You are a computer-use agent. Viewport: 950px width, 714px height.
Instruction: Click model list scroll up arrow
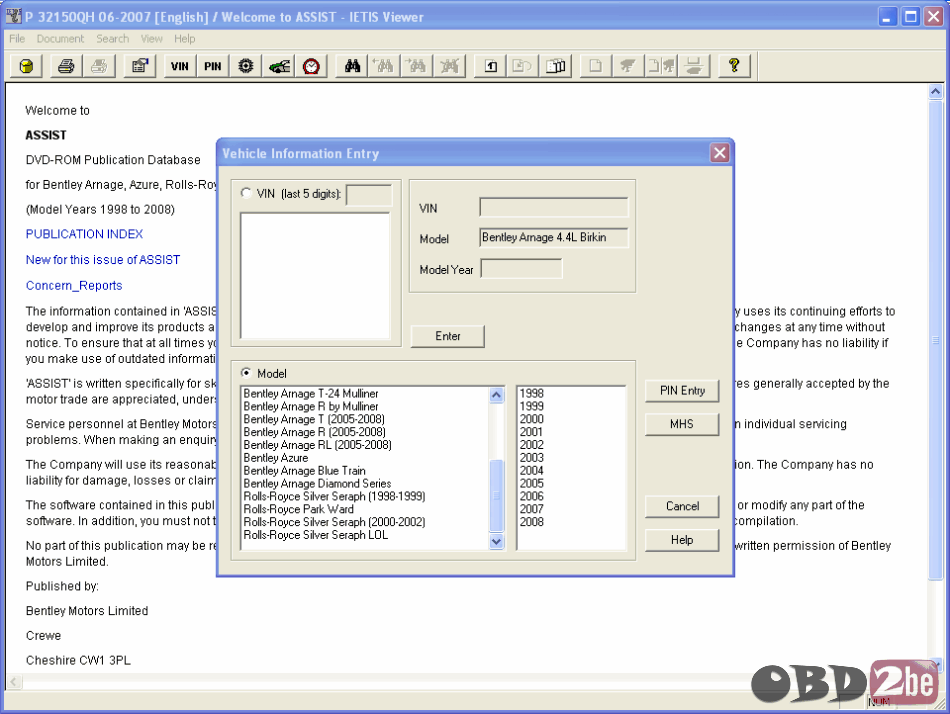(x=496, y=395)
